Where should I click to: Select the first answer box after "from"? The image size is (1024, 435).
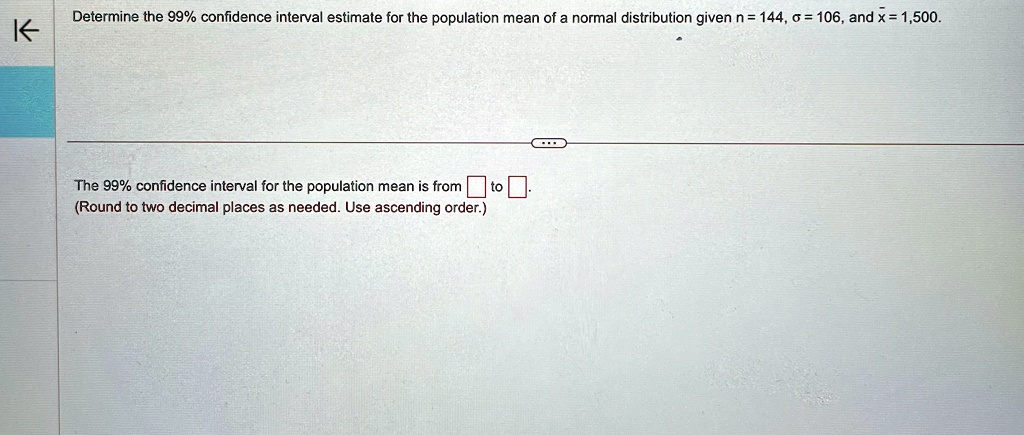[x=475, y=187]
